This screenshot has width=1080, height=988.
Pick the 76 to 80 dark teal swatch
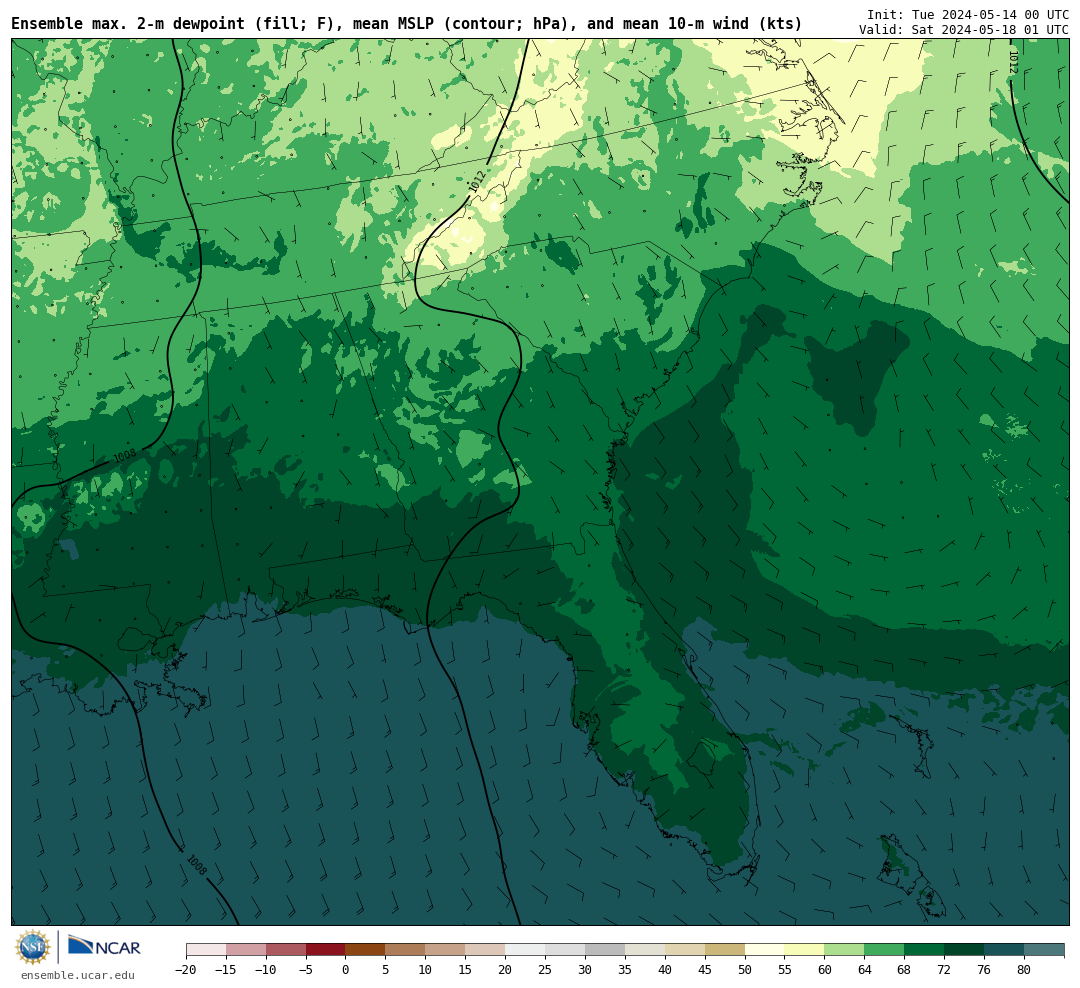click(1005, 950)
